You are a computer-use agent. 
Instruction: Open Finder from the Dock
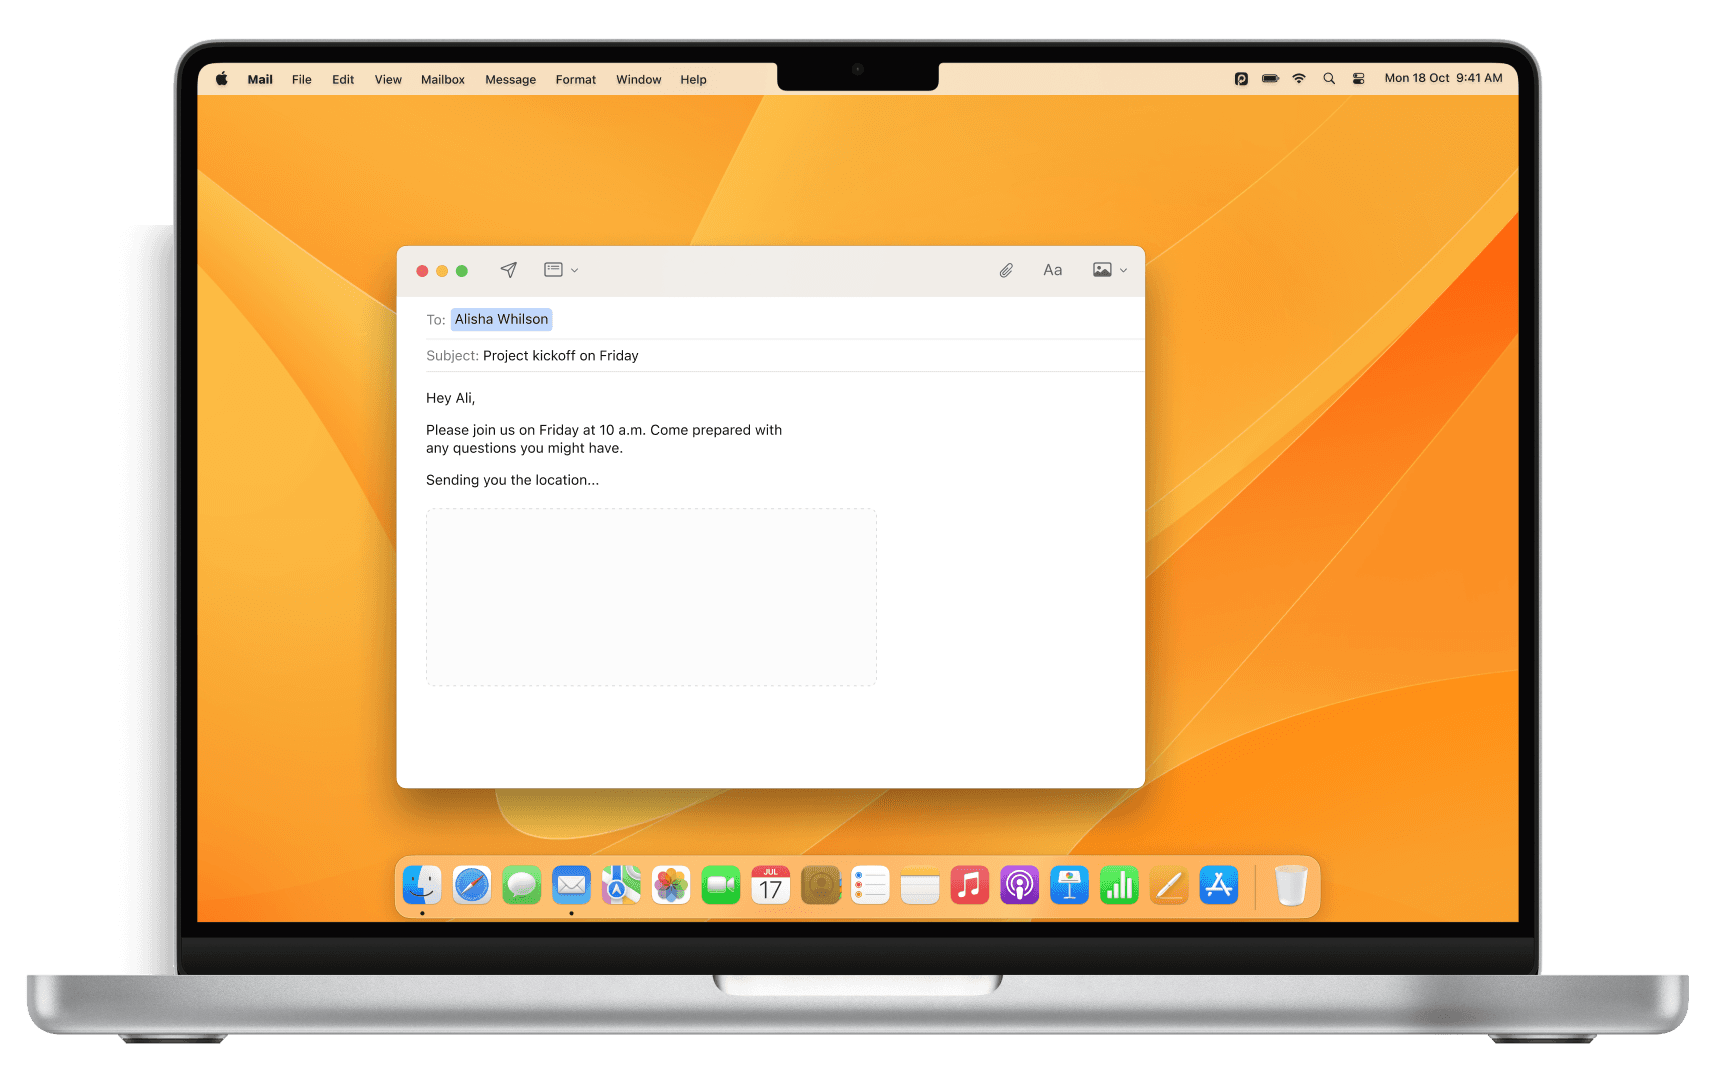click(x=422, y=885)
